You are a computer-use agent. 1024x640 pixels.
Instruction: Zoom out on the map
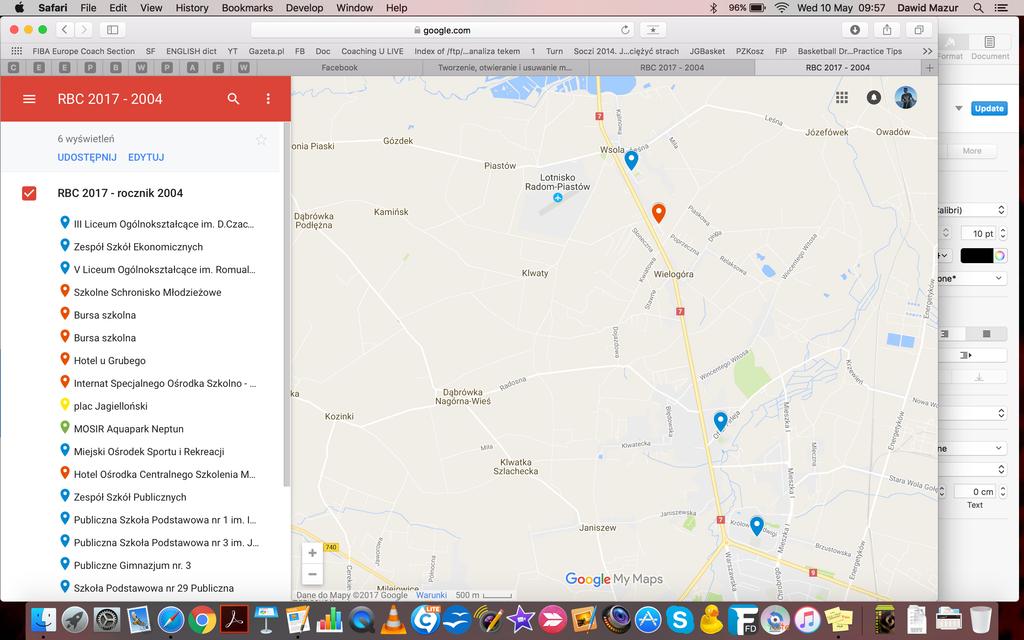tap(312, 574)
